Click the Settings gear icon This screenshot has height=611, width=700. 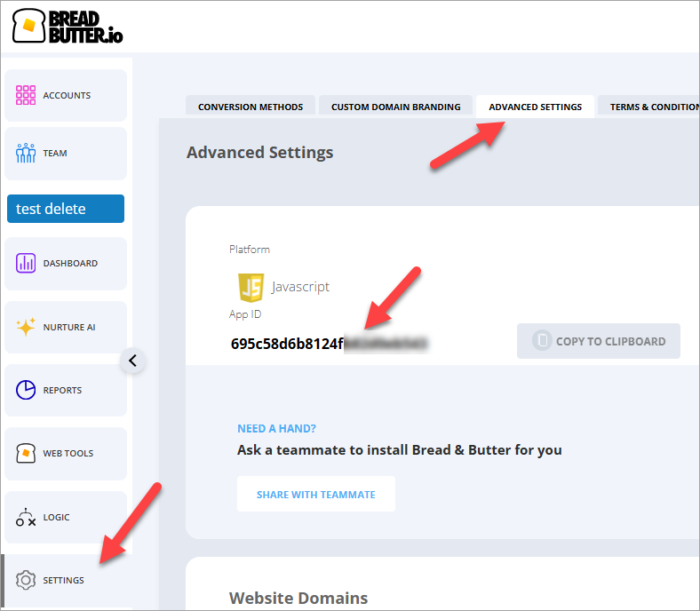point(26,580)
